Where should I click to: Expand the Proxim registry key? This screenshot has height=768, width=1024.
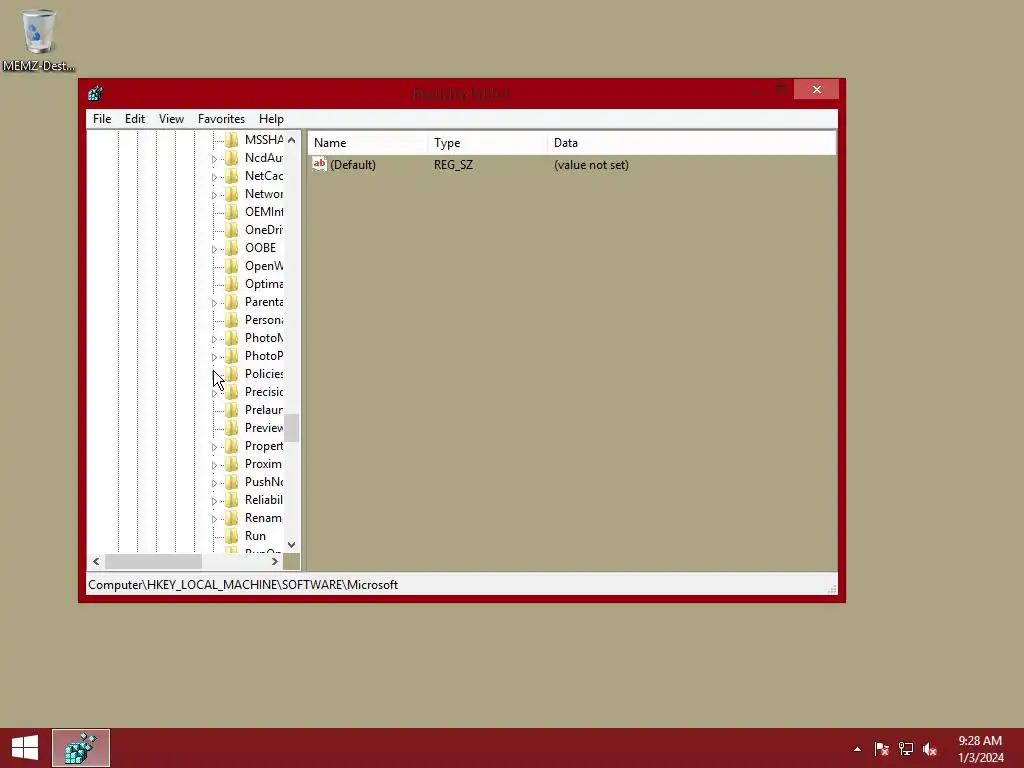point(214,465)
